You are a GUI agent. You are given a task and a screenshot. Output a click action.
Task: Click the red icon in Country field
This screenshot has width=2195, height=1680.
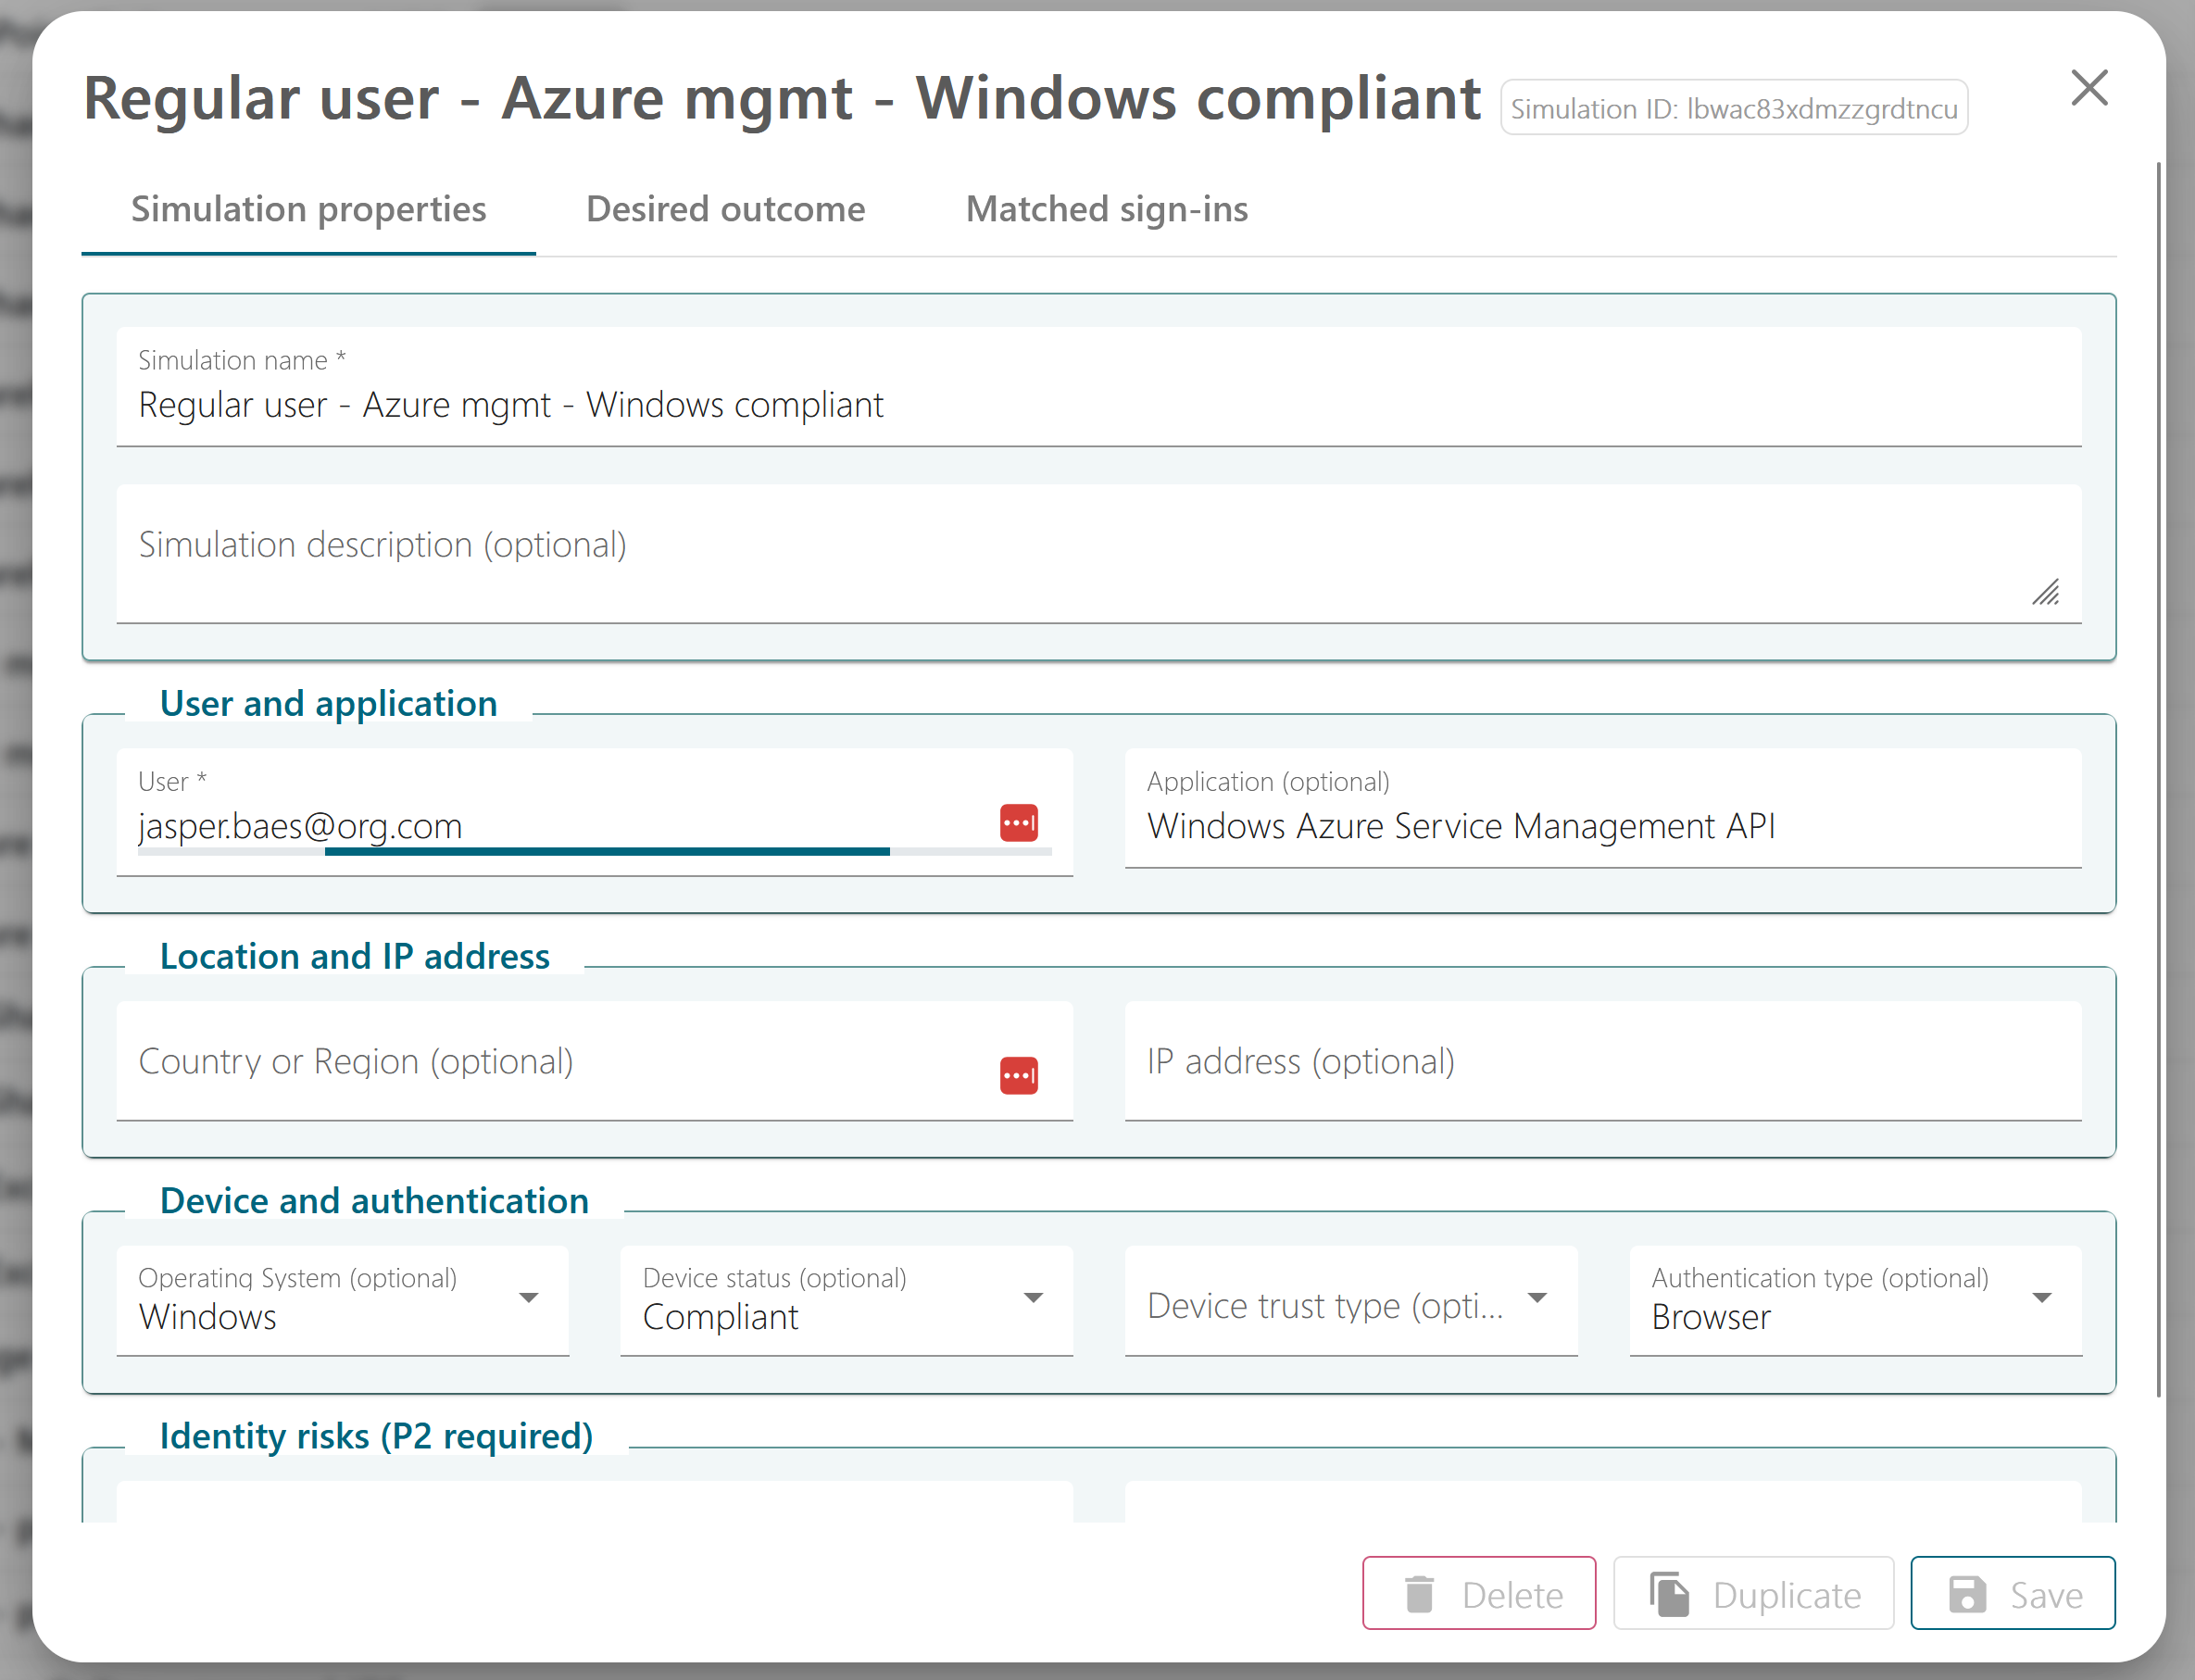[1018, 1076]
